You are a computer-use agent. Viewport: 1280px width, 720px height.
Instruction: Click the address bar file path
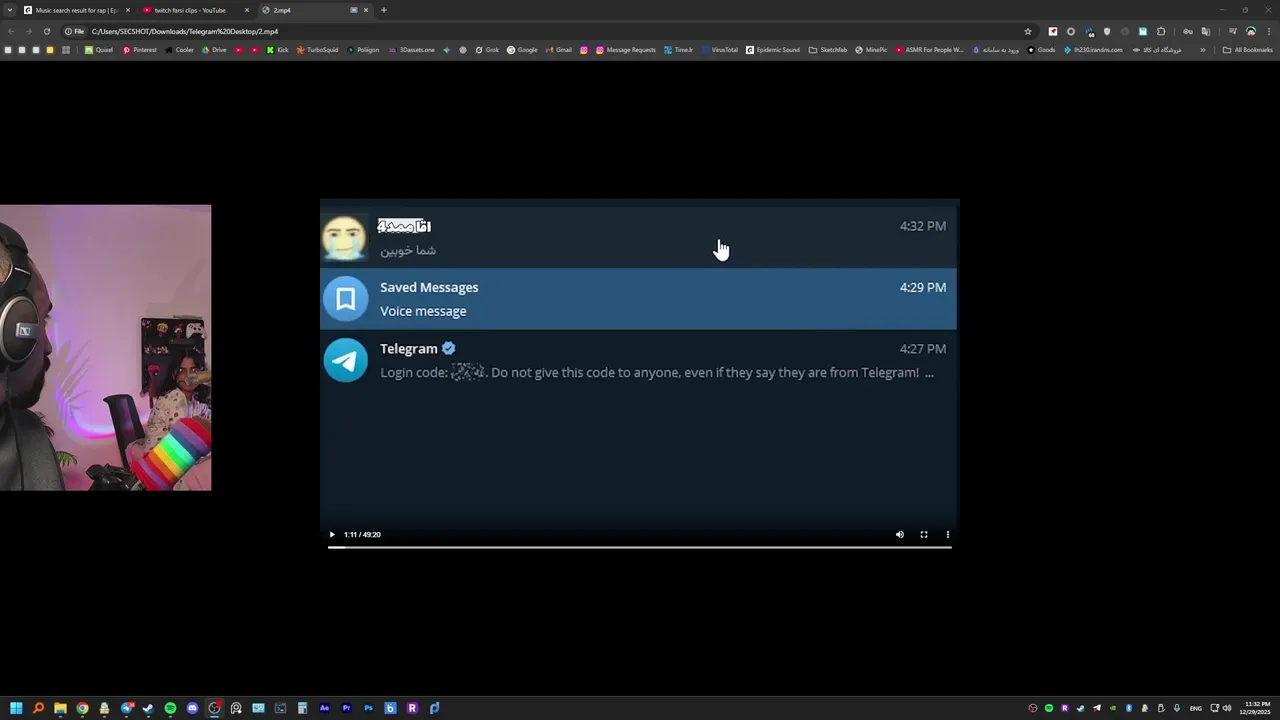[185, 31]
